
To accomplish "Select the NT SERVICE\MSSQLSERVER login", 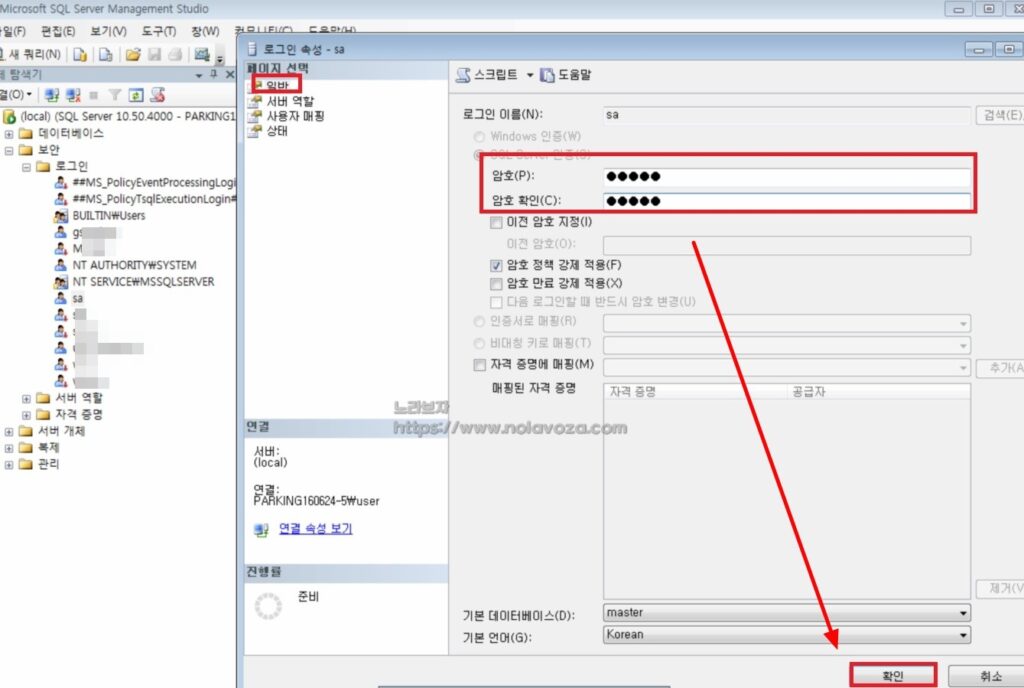I will (x=144, y=282).
